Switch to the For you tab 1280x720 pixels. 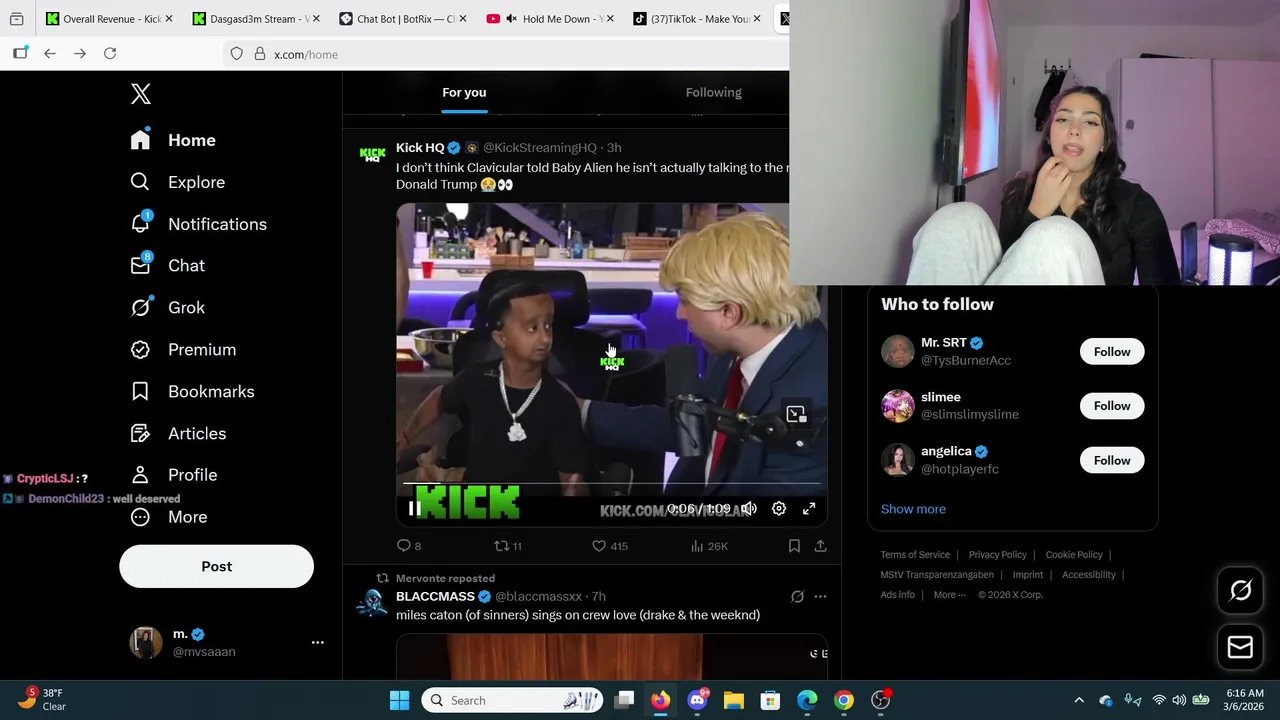[464, 93]
